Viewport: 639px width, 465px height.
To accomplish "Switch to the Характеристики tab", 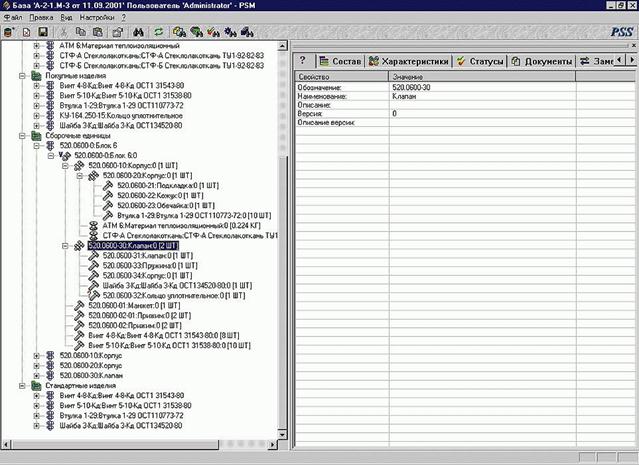I will (409, 61).
